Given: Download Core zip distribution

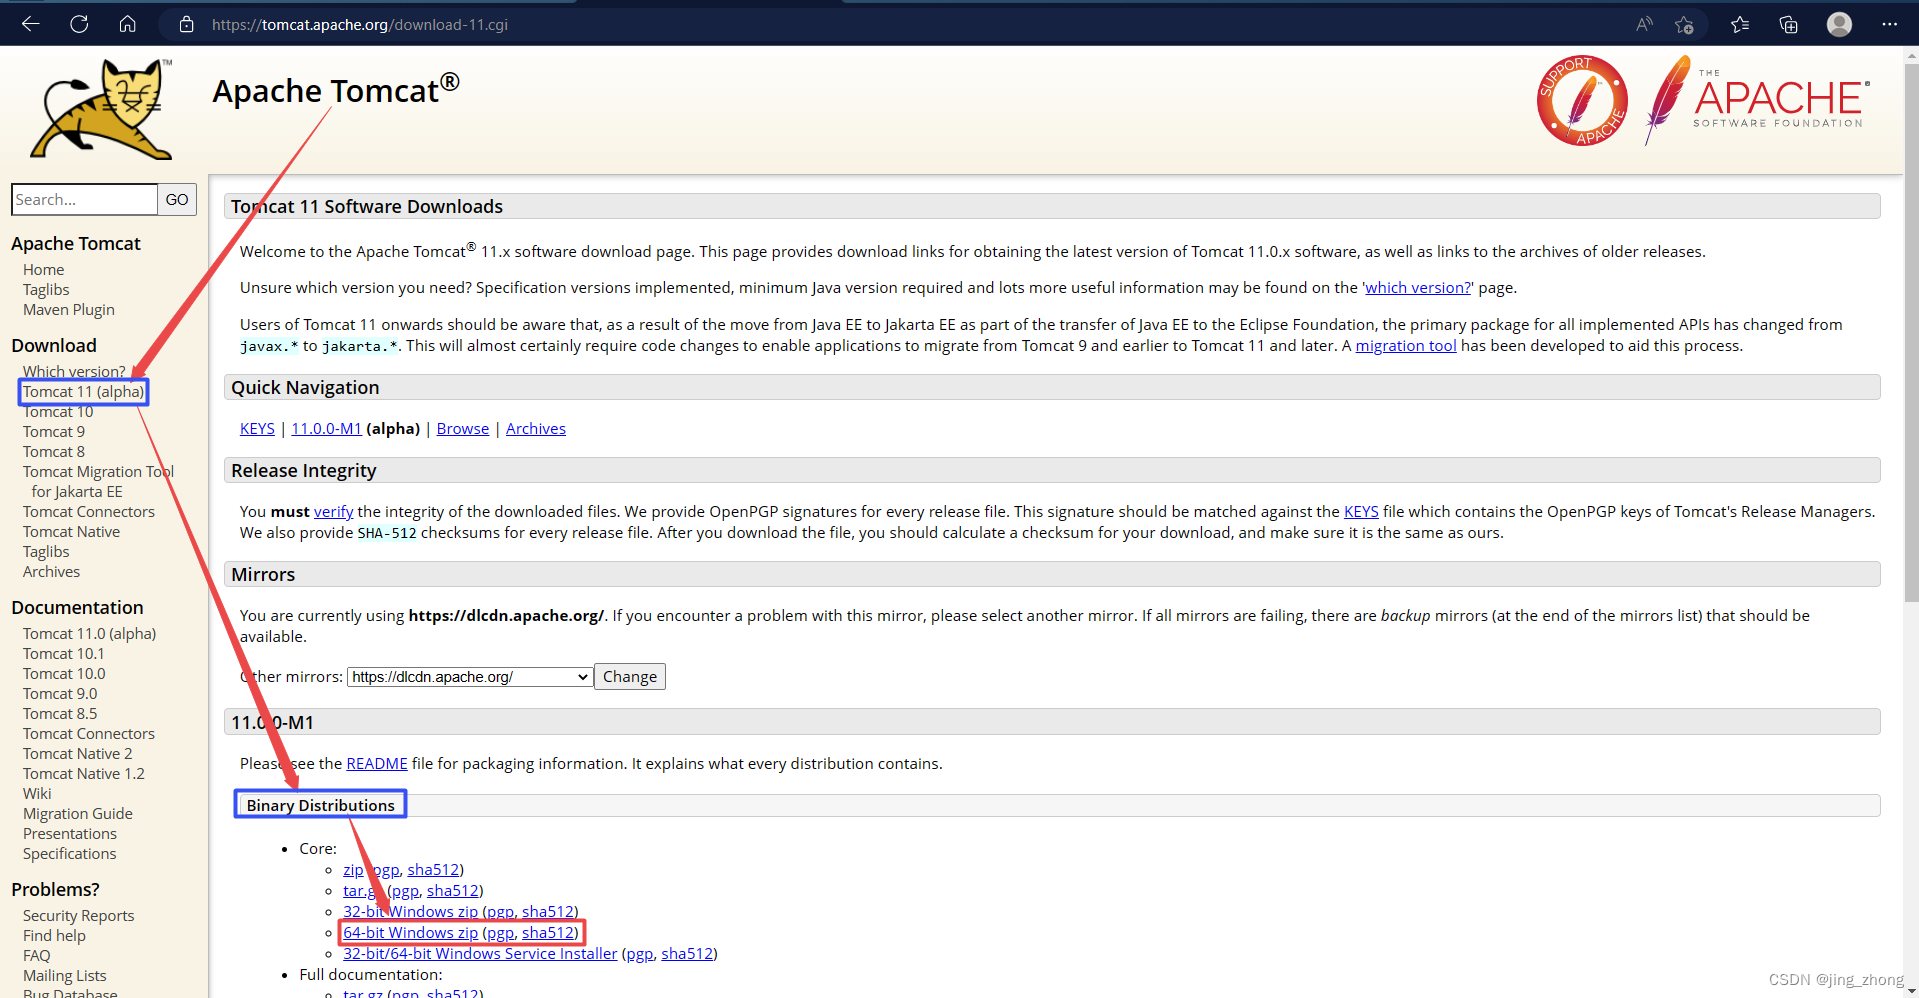Looking at the screenshot, I should tap(353, 870).
